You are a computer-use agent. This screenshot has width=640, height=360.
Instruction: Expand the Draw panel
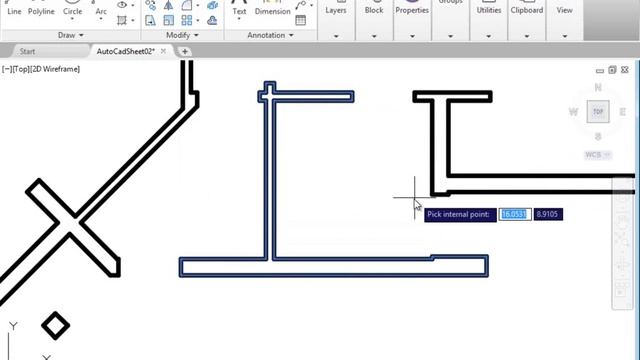click(x=71, y=36)
